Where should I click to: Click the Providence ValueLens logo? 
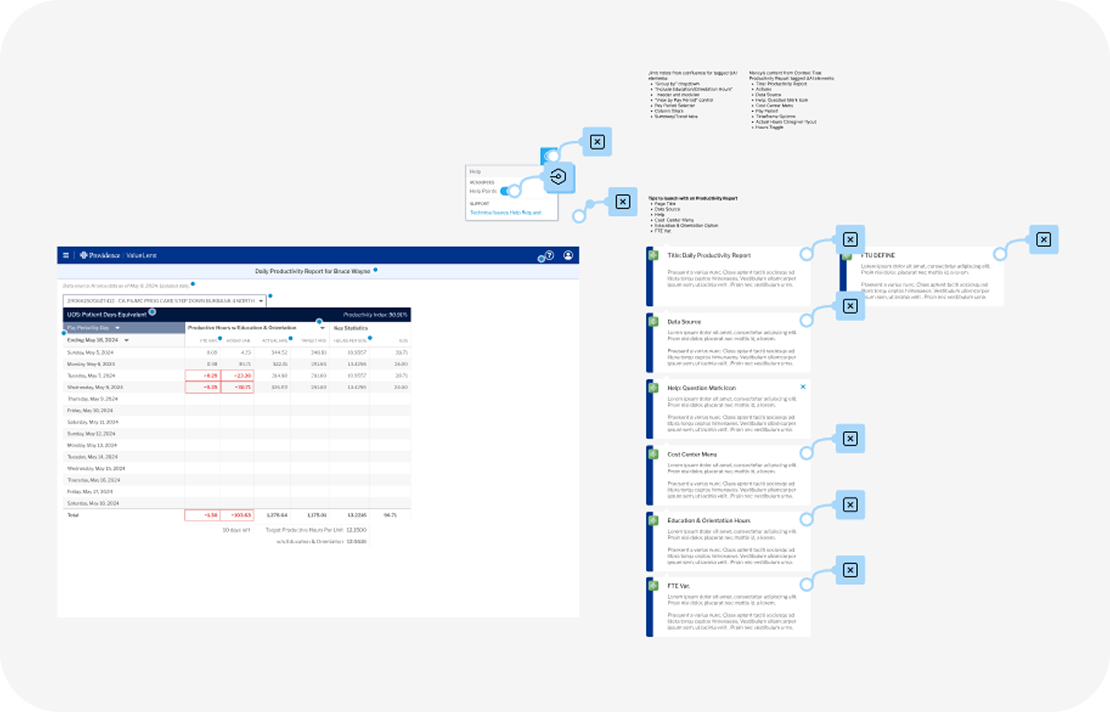(112, 255)
